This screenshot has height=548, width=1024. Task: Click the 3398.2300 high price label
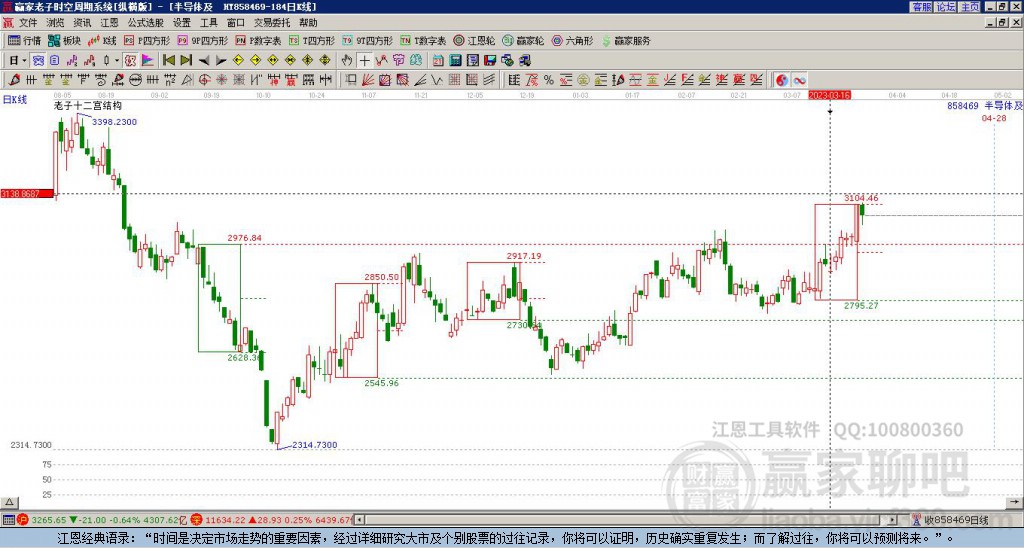pyautogui.click(x=114, y=122)
